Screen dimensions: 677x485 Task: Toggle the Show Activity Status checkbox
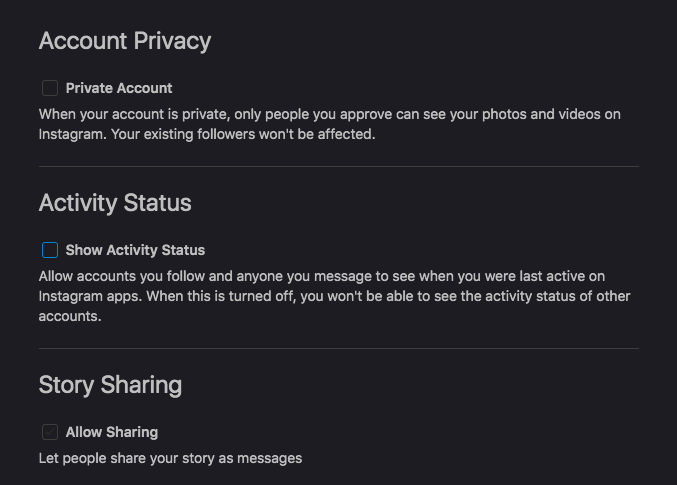50,250
